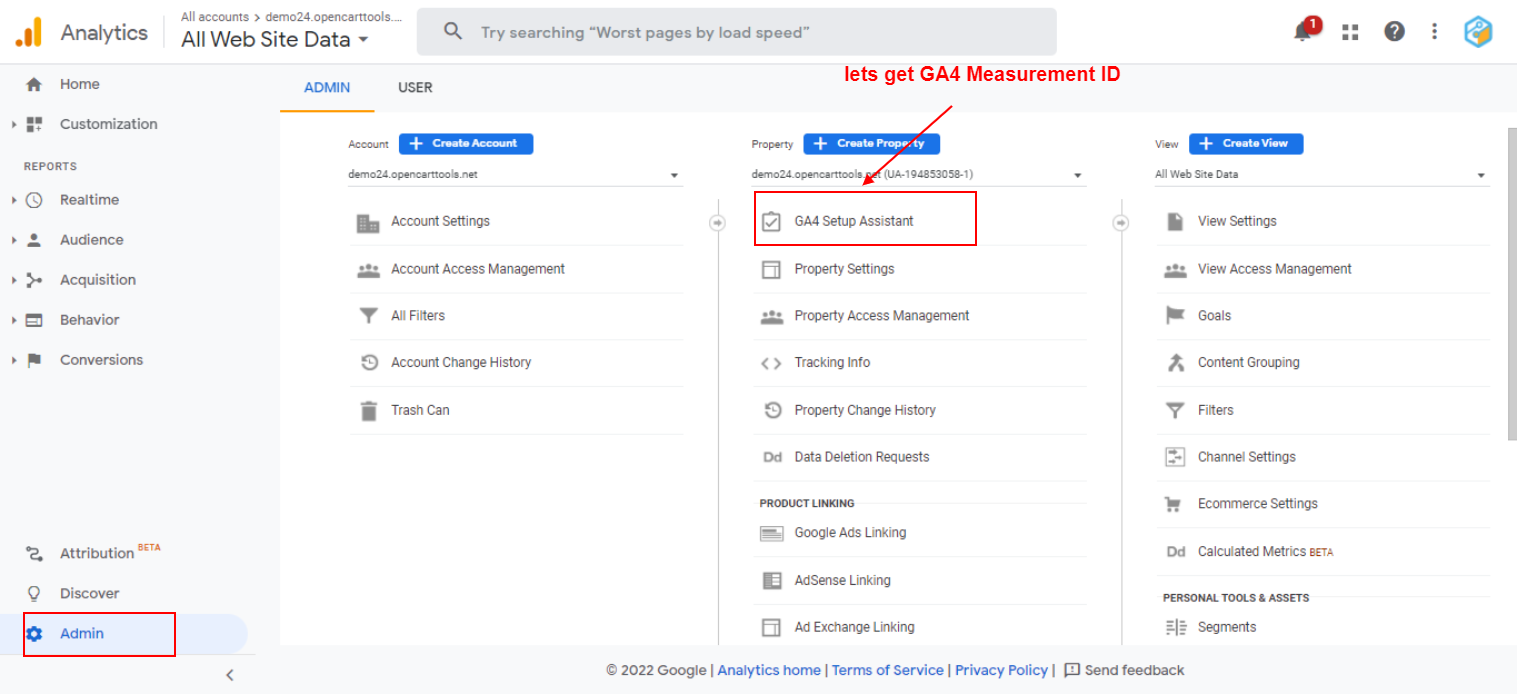Switch to the USER tab
This screenshot has height=694, width=1517.
pos(415,88)
